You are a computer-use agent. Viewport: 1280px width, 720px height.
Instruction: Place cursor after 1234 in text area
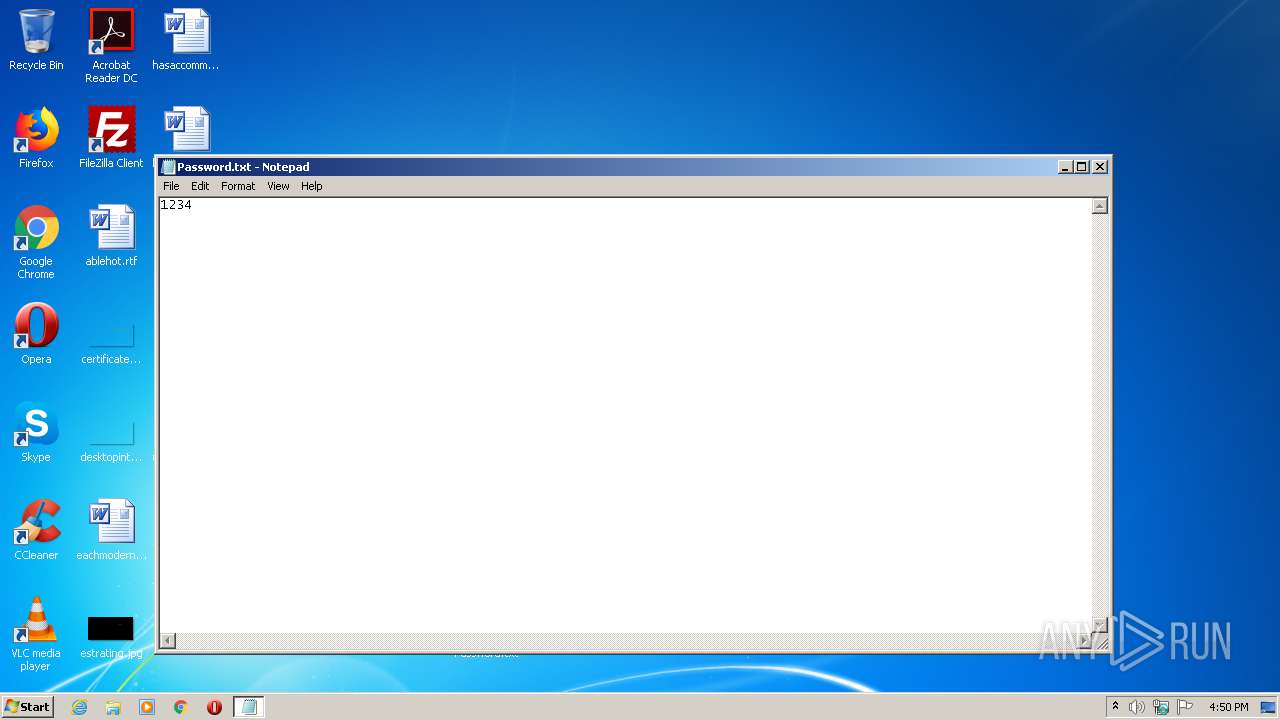pyautogui.click(x=193, y=205)
